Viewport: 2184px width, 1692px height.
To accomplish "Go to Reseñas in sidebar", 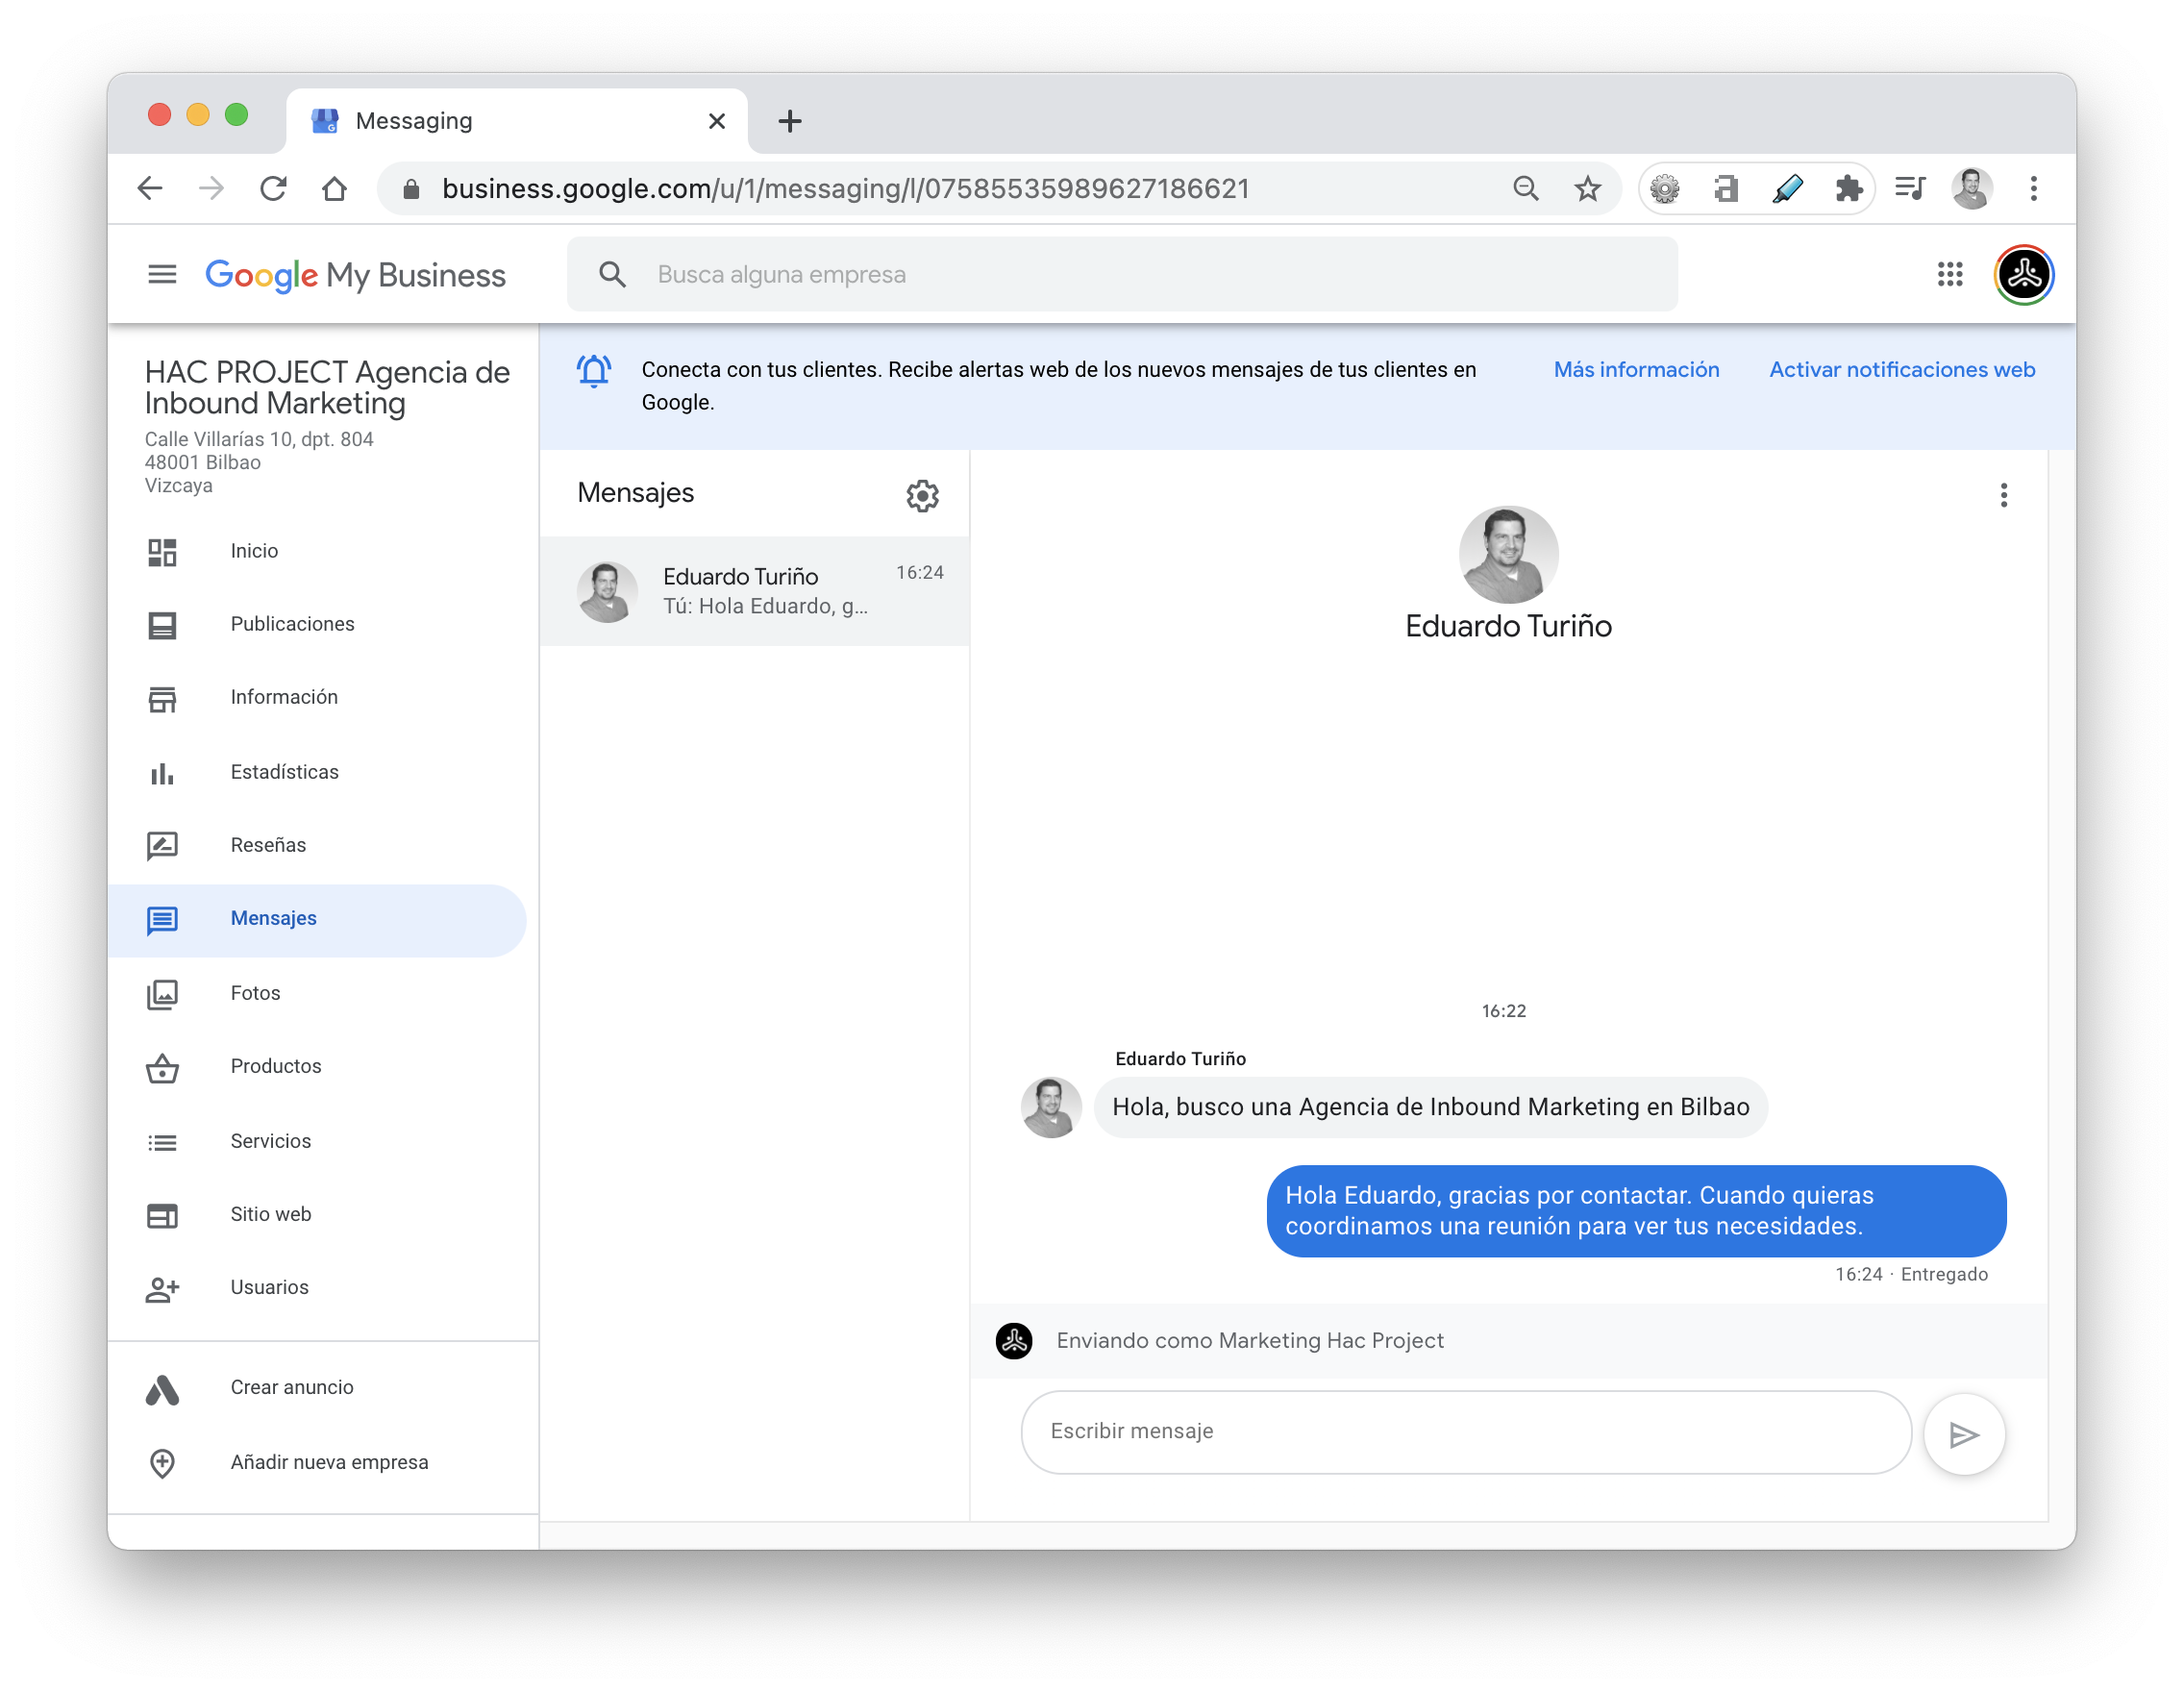I will pos(268,845).
